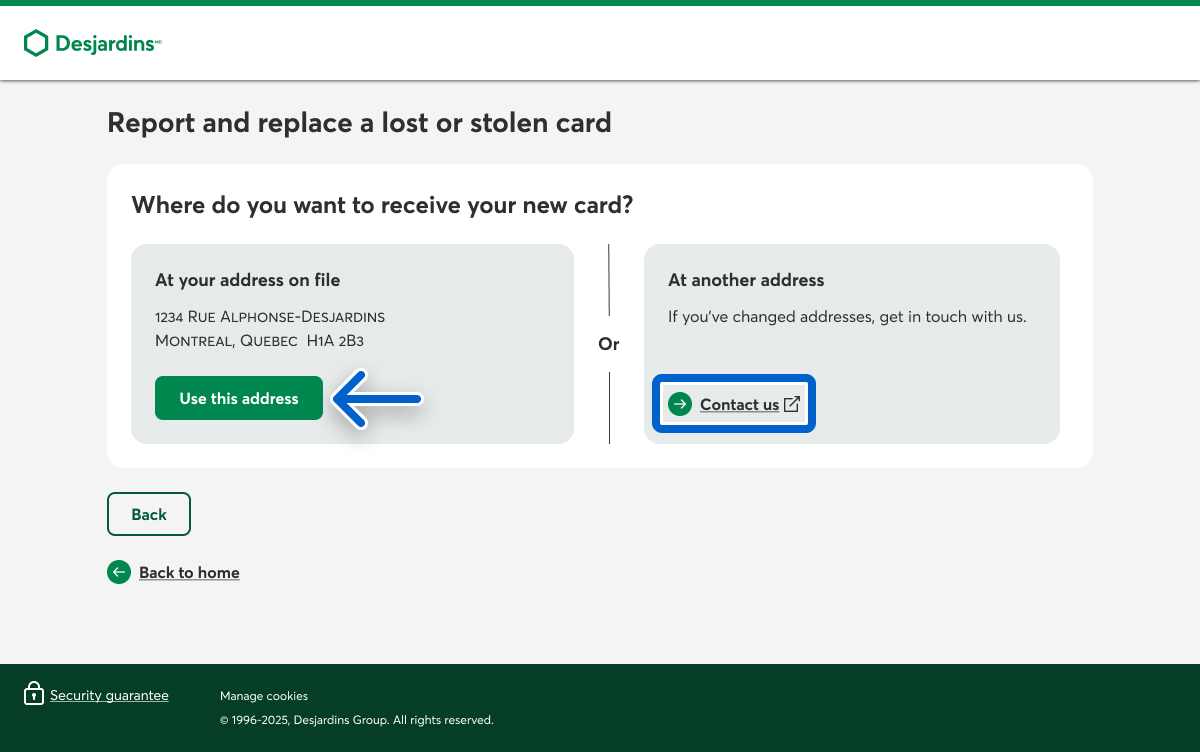Click the copyright notice in the footer
The image size is (1200, 752).
[x=357, y=720]
